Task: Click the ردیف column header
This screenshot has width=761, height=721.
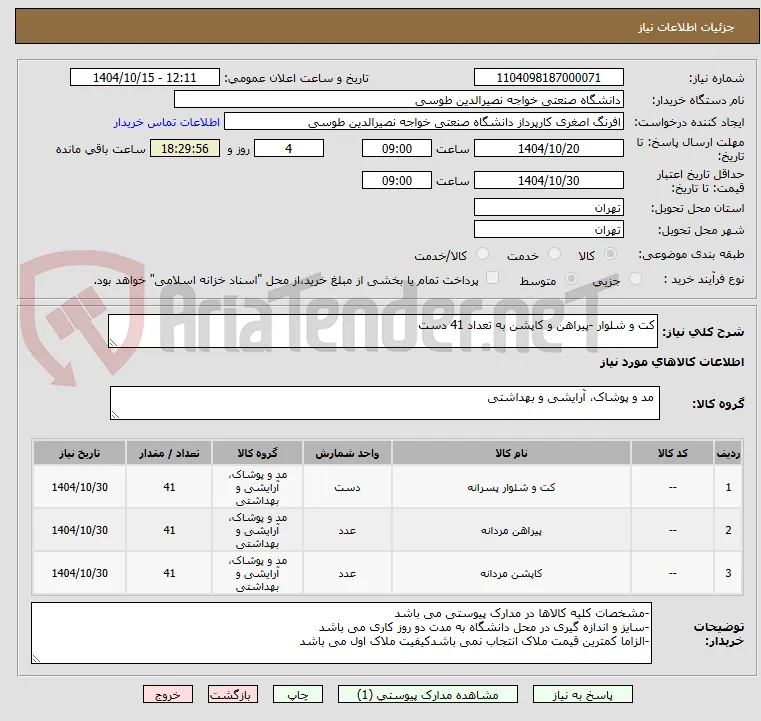Action: pyautogui.click(x=728, y=453)
